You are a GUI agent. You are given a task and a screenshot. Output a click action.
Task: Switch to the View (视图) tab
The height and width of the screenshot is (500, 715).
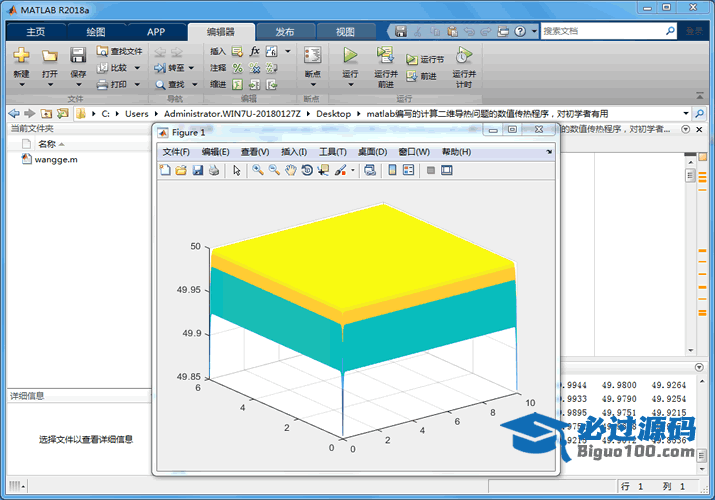[345, 31]
